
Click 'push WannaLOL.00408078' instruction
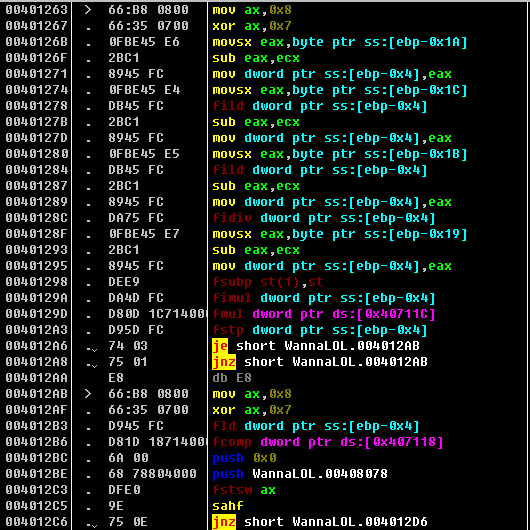300,474
